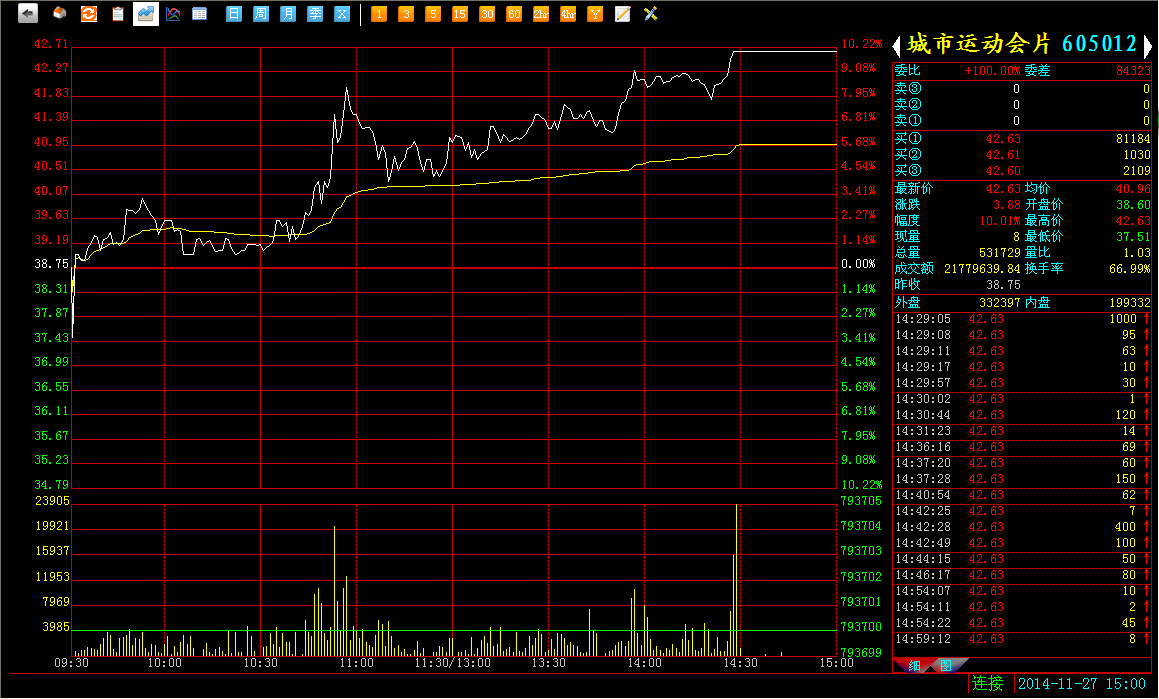Image resolution: width=1159 pixels, height=699 pixels.
Task: Select the 60-minute period button
Action: point(514,14)
